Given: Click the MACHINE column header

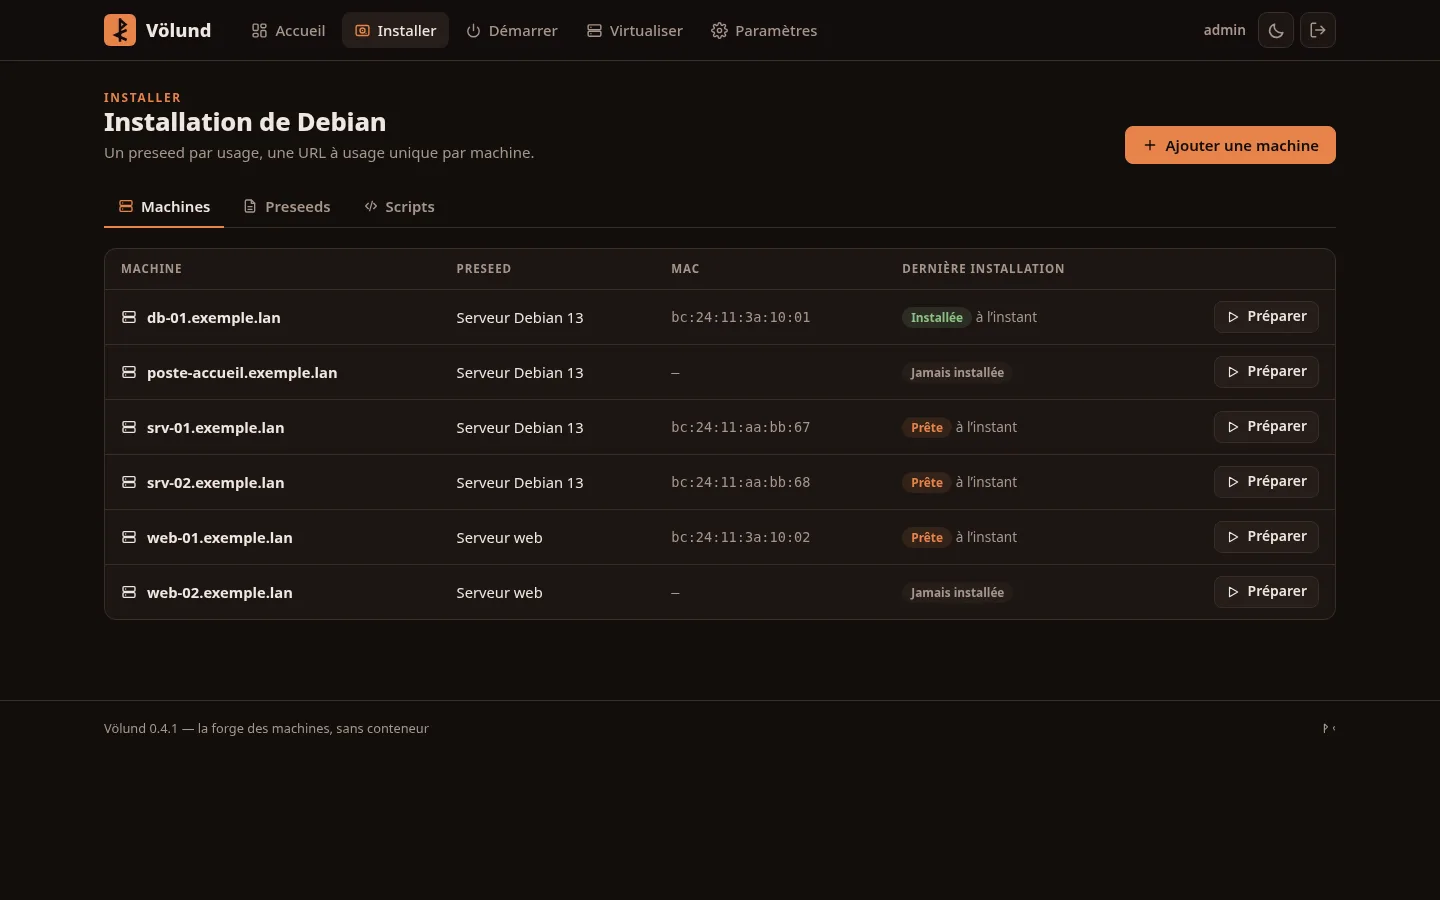Looking at the screenshot, I should coord(151,269).
